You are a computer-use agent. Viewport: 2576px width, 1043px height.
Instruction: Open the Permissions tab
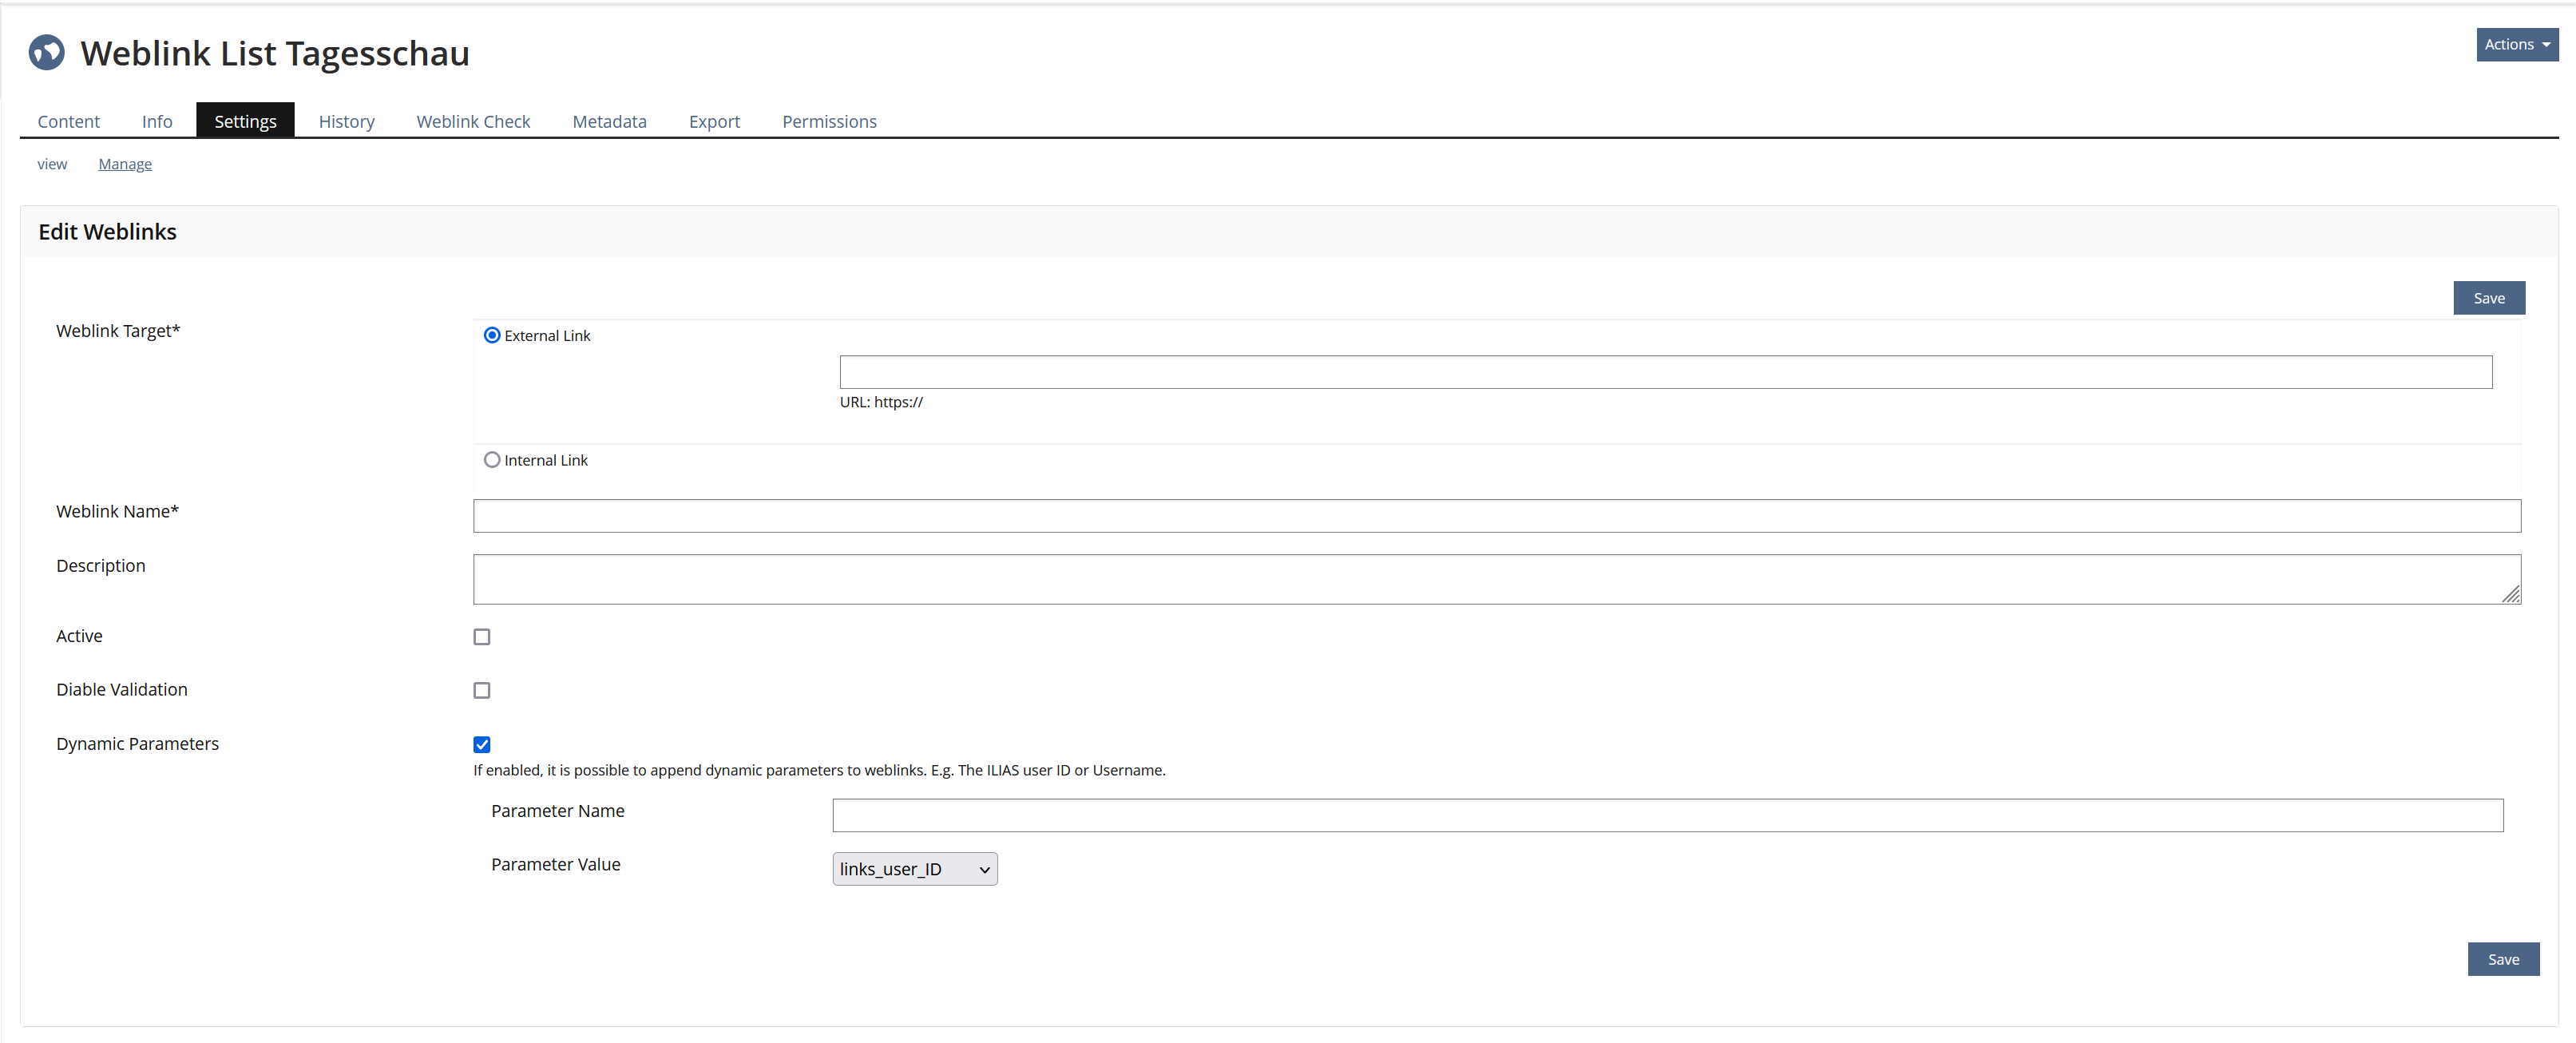click(829, 121)
